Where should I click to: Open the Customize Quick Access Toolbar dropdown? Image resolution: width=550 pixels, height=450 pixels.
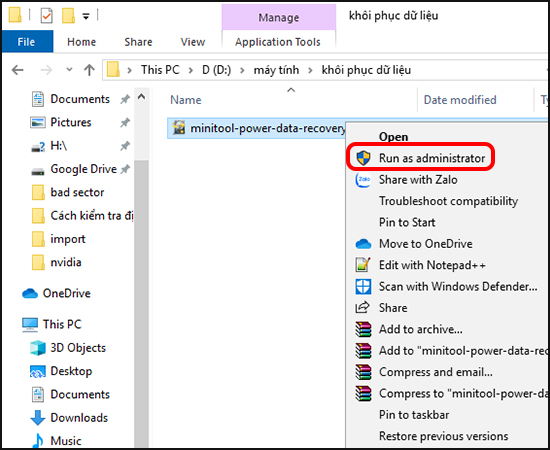[86, 16]
